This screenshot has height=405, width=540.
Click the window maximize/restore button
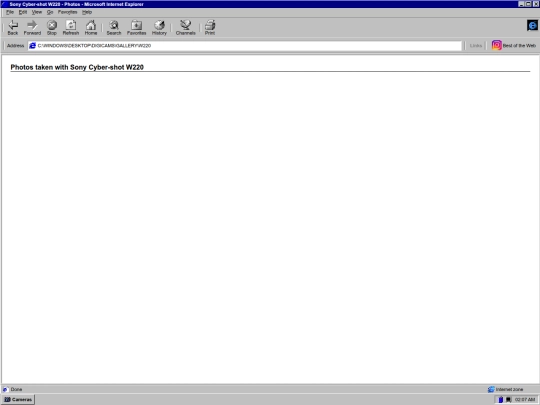(x=528, y=4)
